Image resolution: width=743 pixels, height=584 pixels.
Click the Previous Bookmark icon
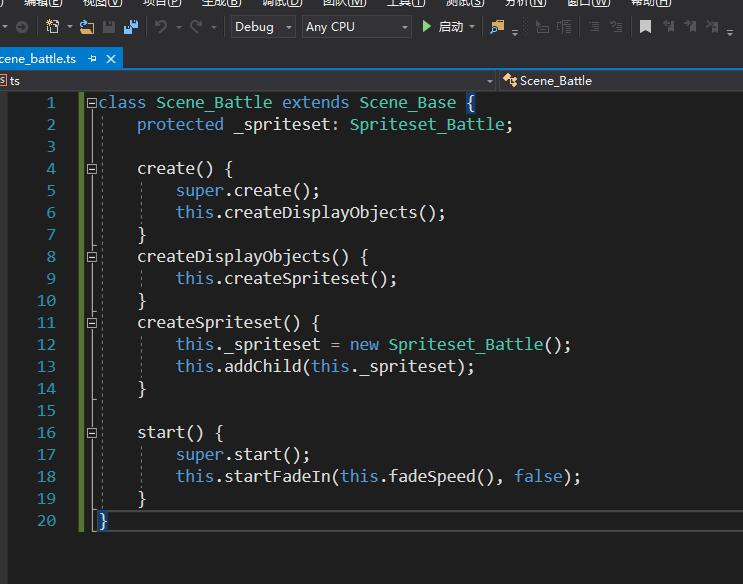669,27
